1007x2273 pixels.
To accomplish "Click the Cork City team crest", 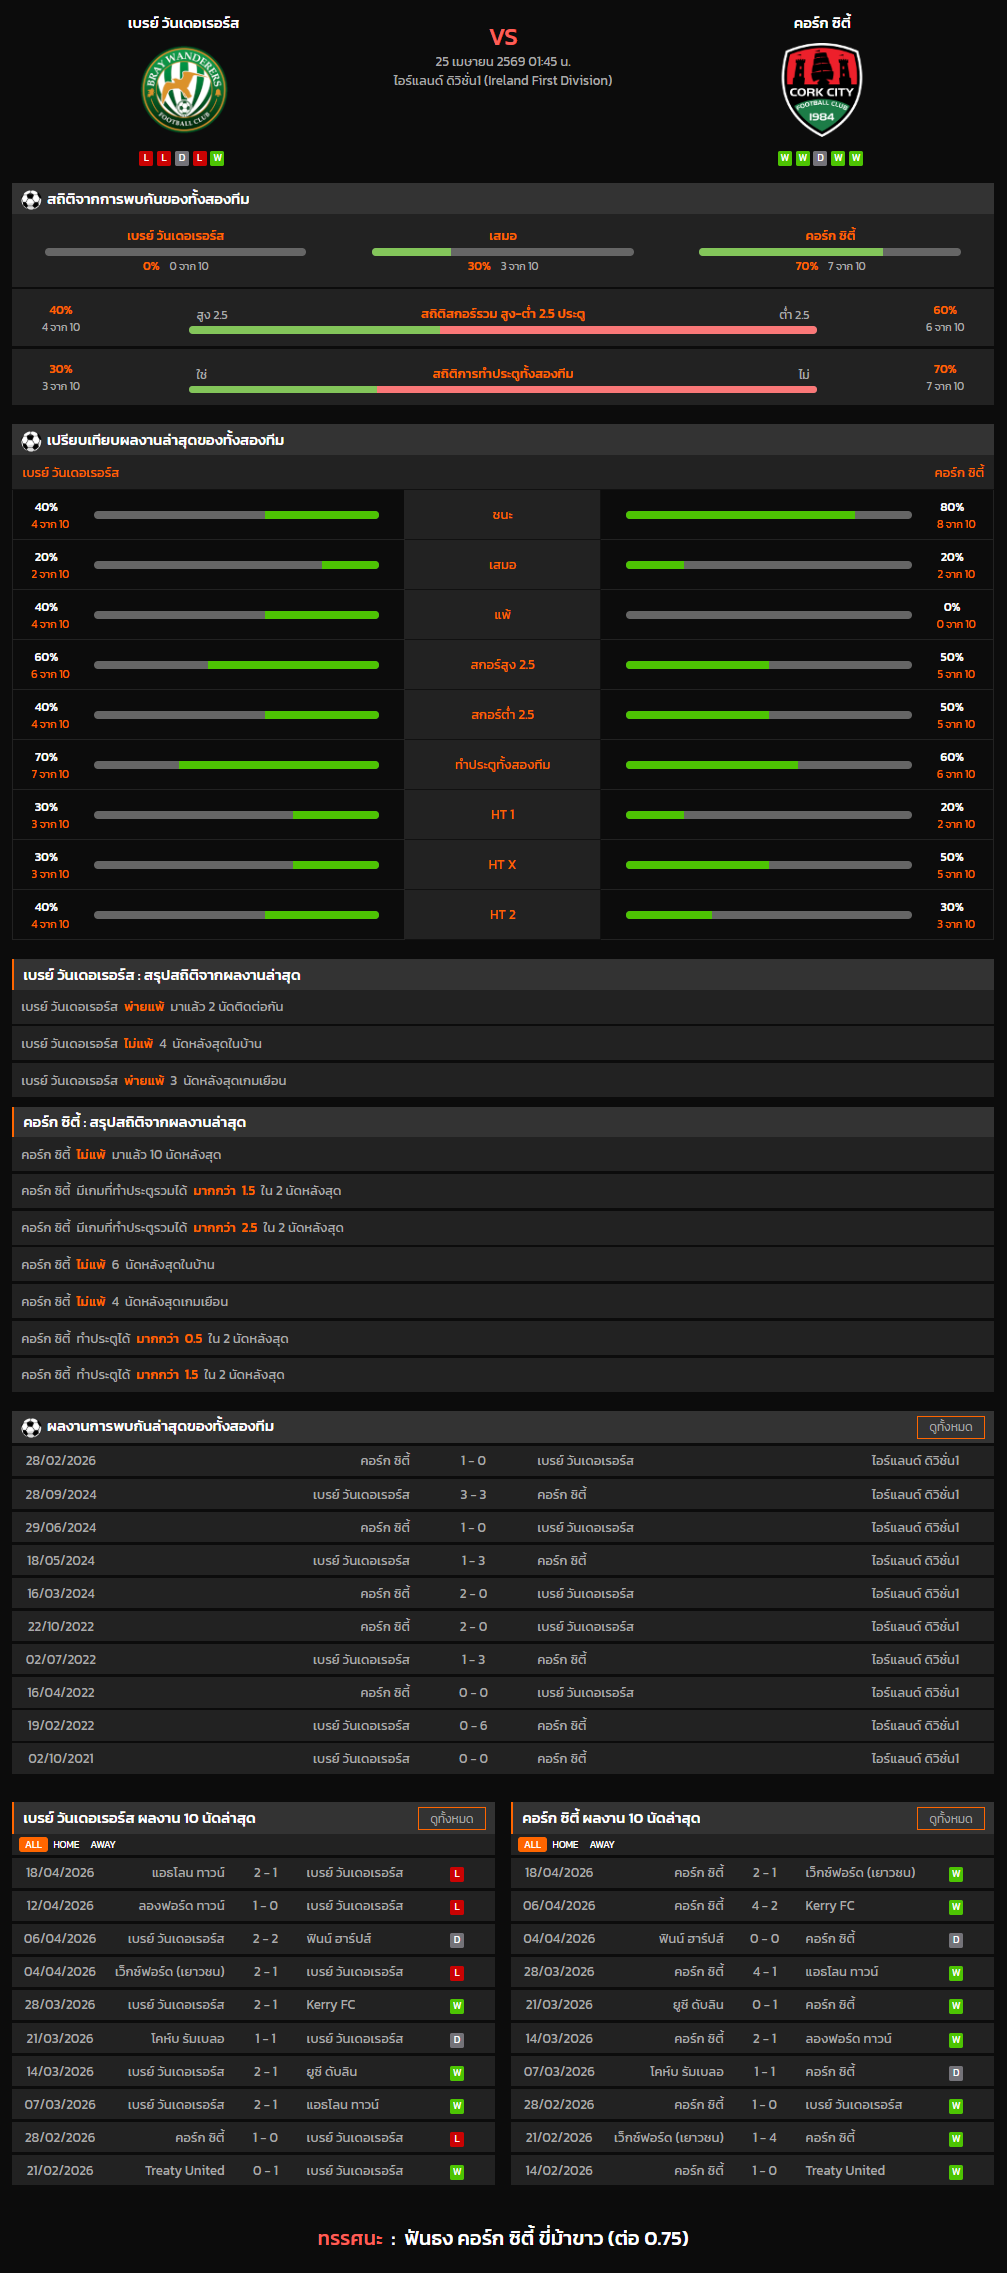I will pyautogui.click(x=821, y=91).
